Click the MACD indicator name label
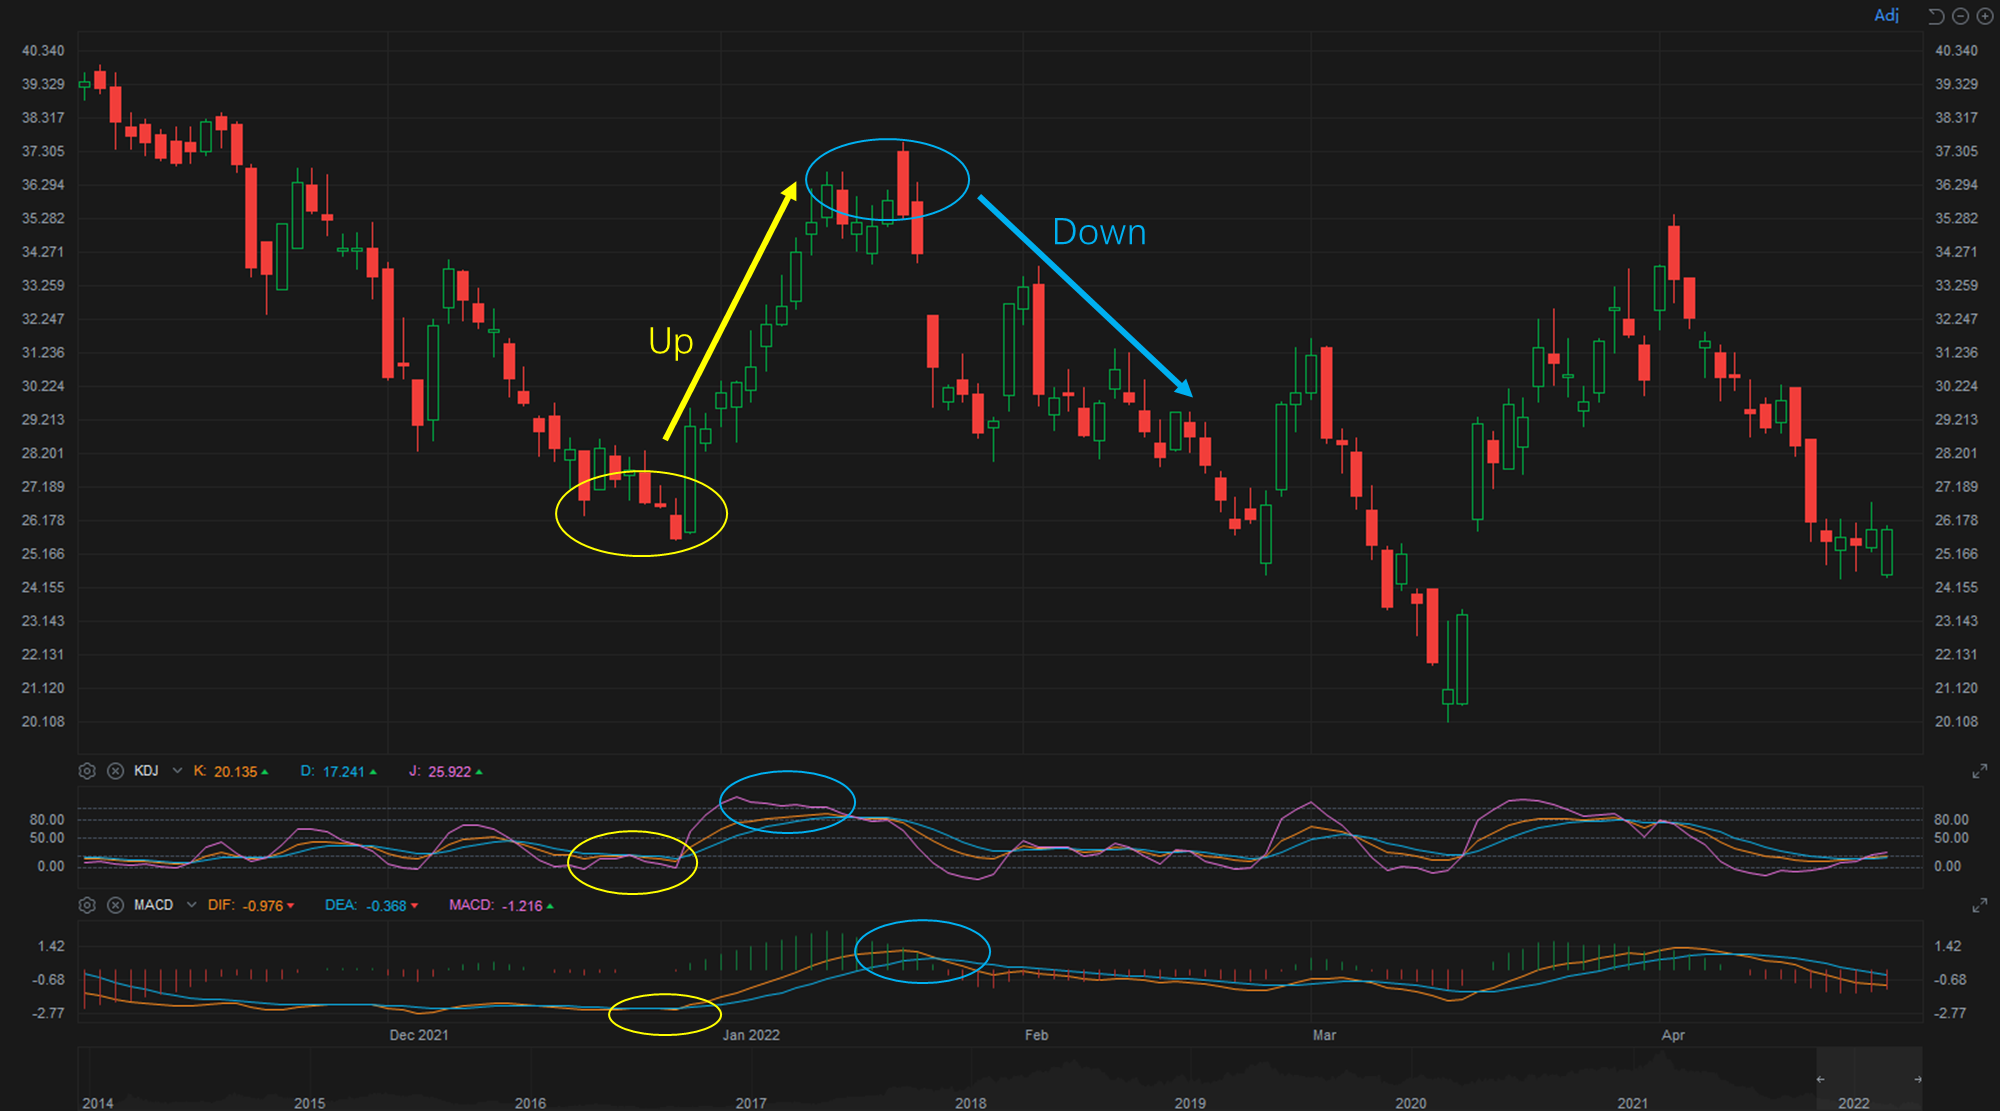 153,905
